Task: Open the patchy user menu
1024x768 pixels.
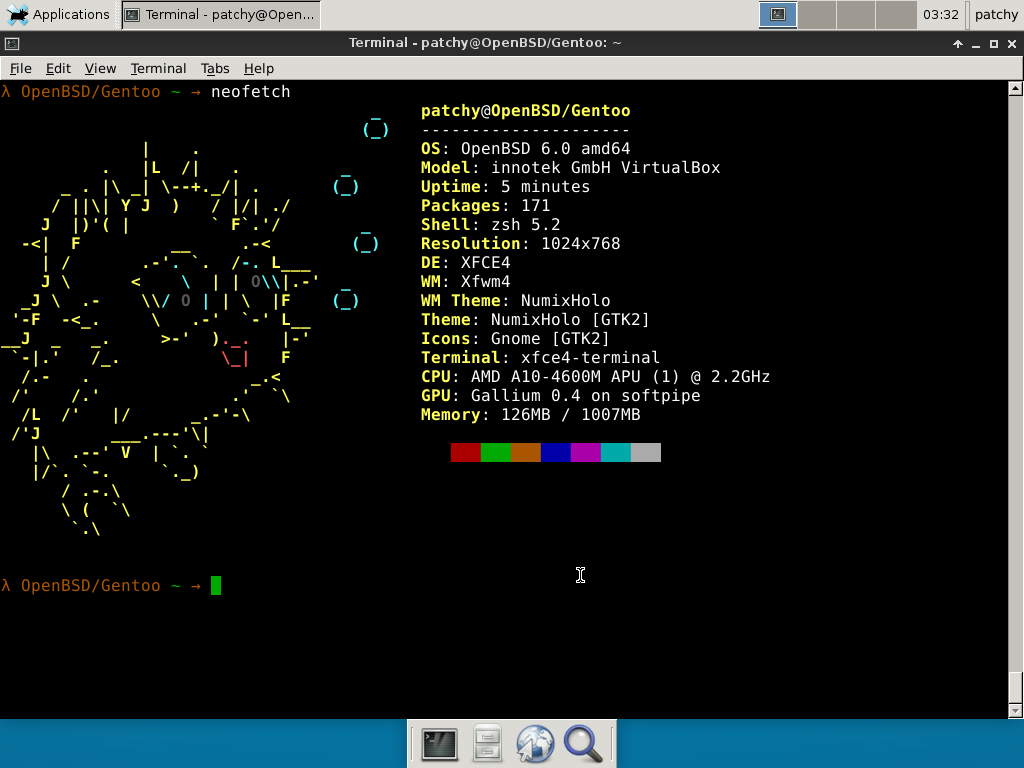Action: [x=995, y=14]
